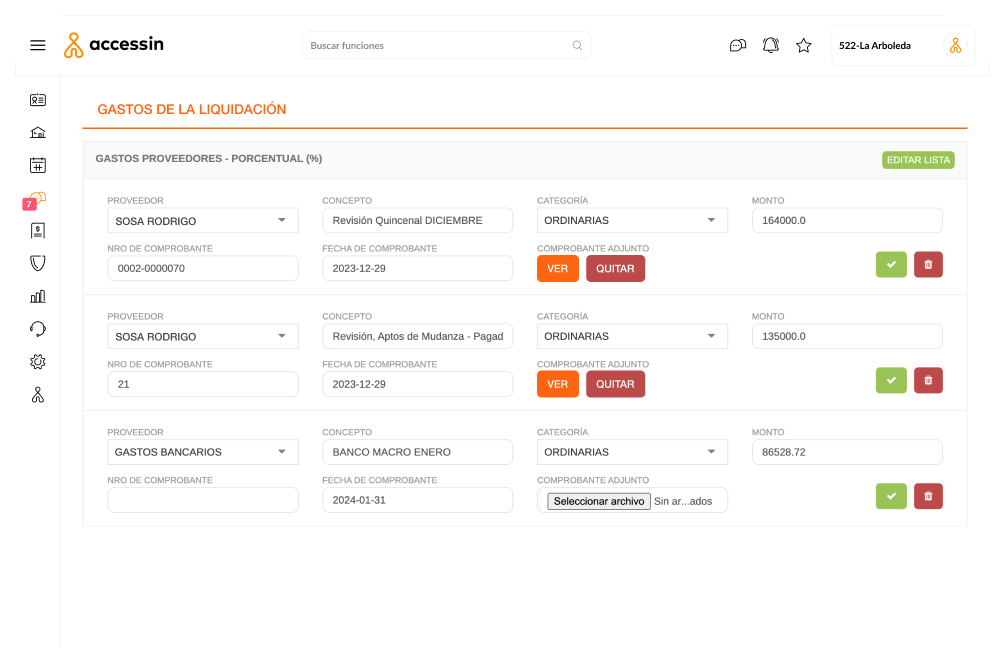Open the calendar icon in sidebar
Viewport: 1005px width, 664px height.
[x=38, y=165]
